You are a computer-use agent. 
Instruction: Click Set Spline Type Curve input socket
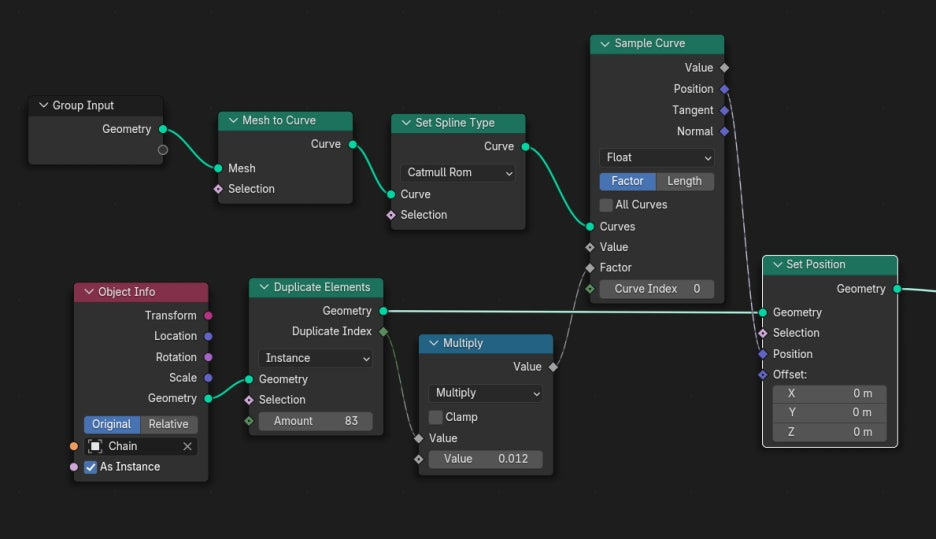[391, 195]
